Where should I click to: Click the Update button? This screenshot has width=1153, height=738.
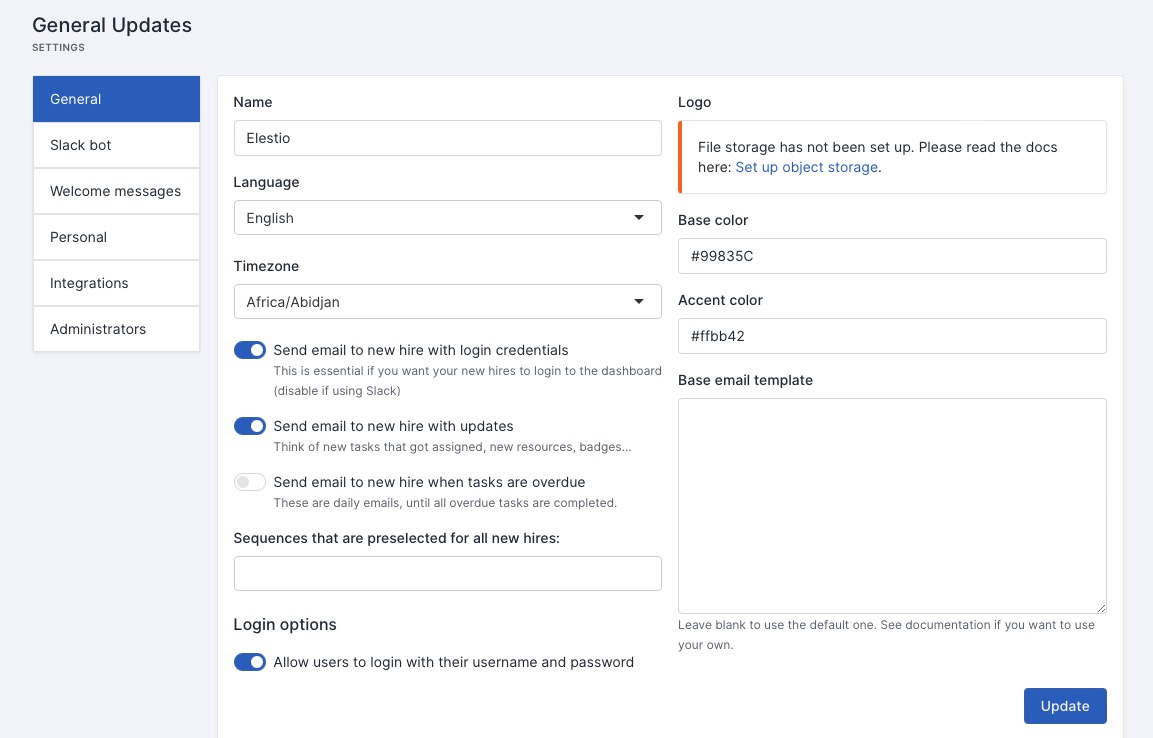coord(1064,705)
